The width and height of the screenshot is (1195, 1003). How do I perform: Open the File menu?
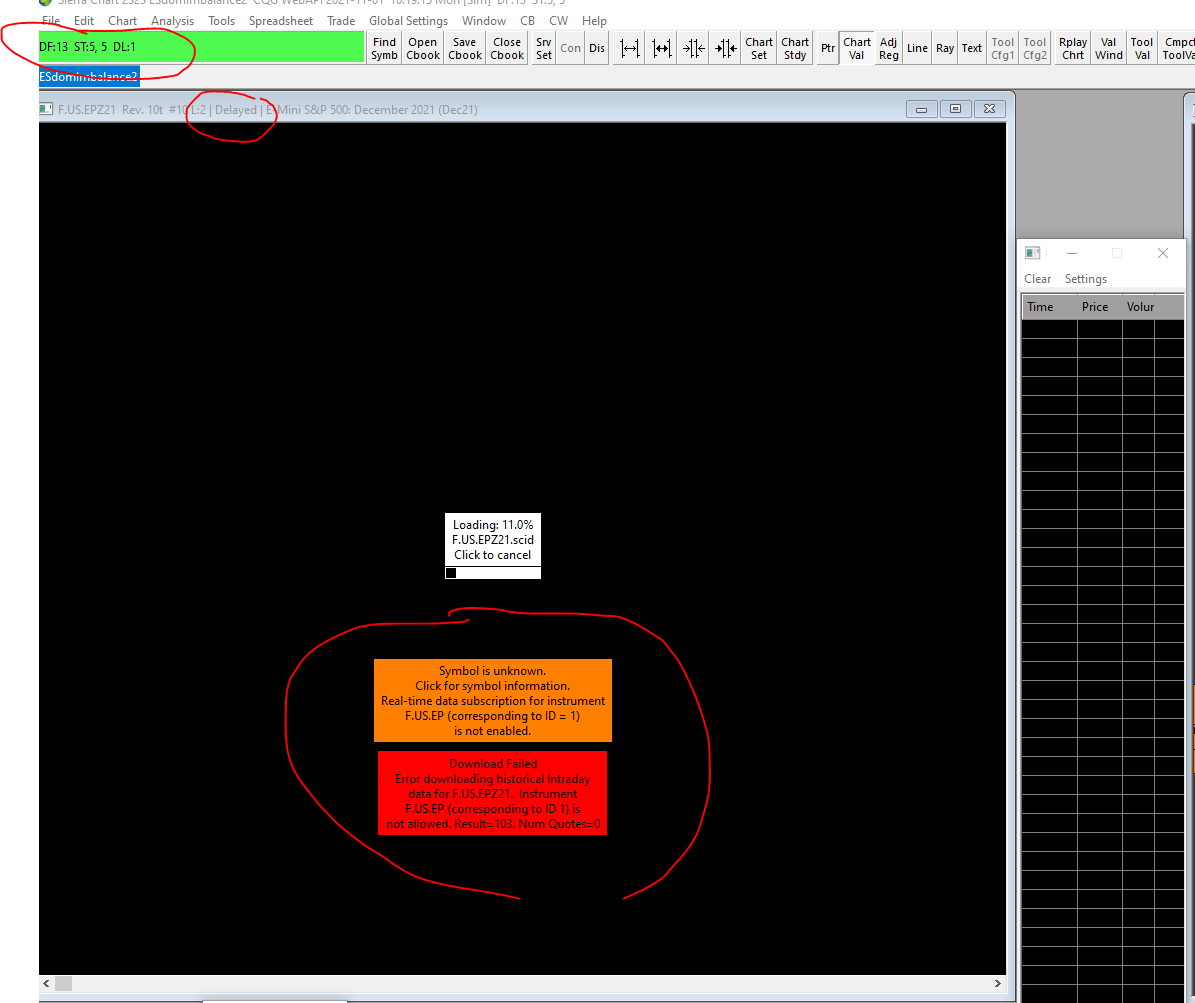(50, 21)
